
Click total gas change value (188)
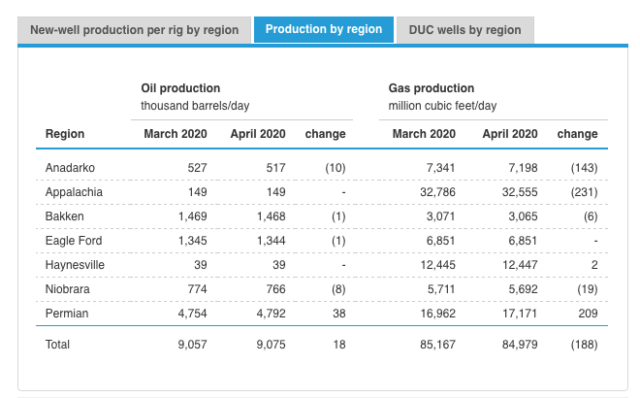click(584, 345)
